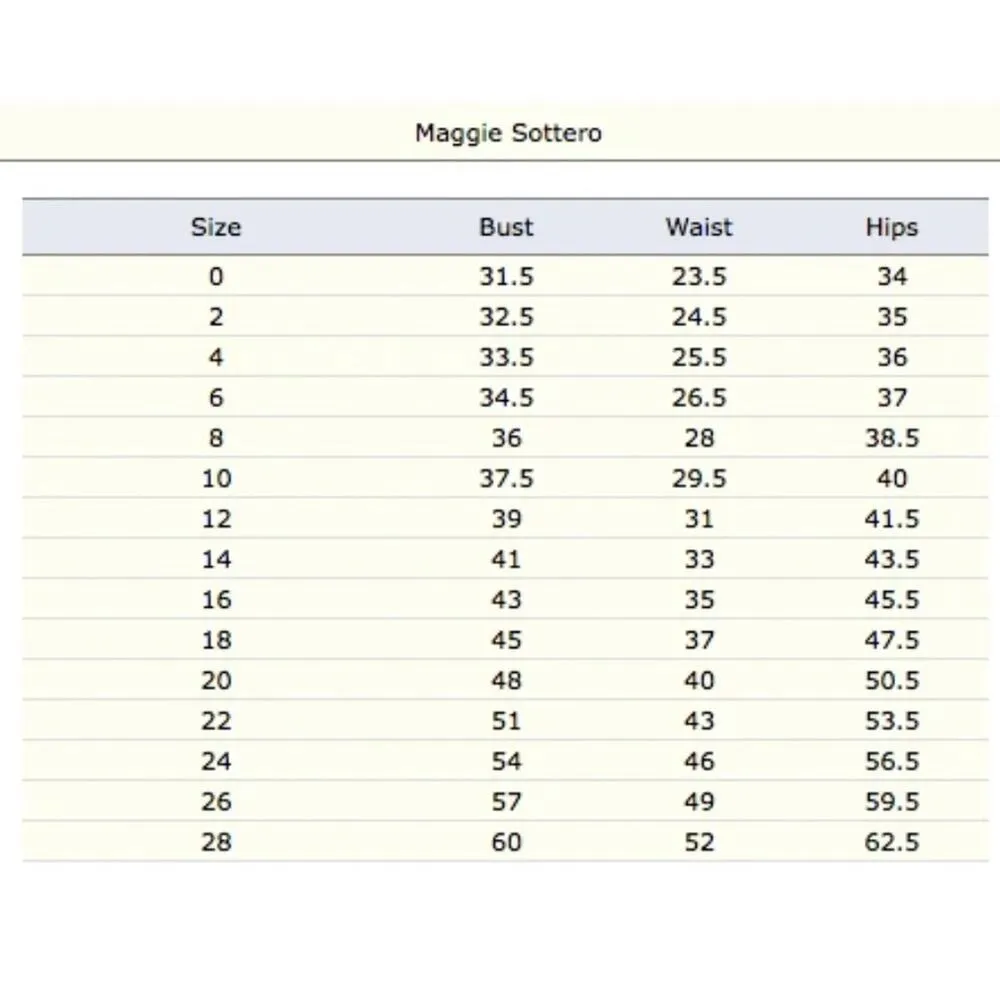Select the 57 bust measurement cell

pos(506,801)
